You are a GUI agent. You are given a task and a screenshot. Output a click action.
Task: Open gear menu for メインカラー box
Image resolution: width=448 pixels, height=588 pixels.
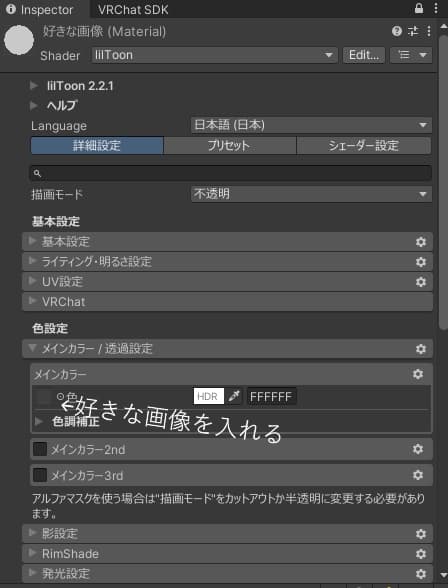click(418, 374)
